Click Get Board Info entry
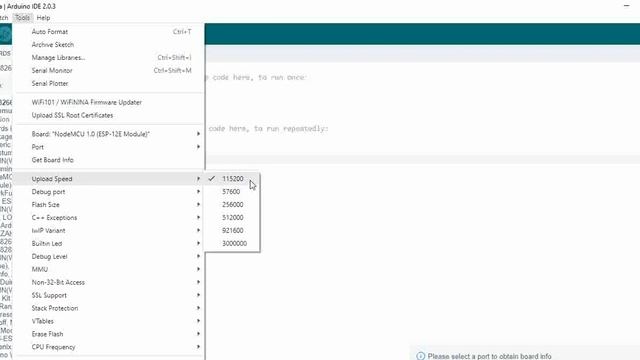The image size is (640, 360). tap(108, 160)
